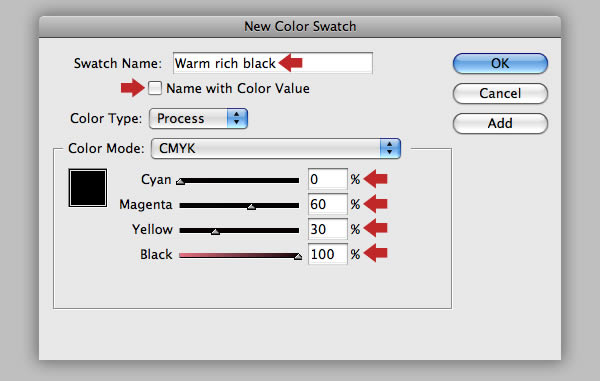Click the black color preview swatch

tap(88, 188)
